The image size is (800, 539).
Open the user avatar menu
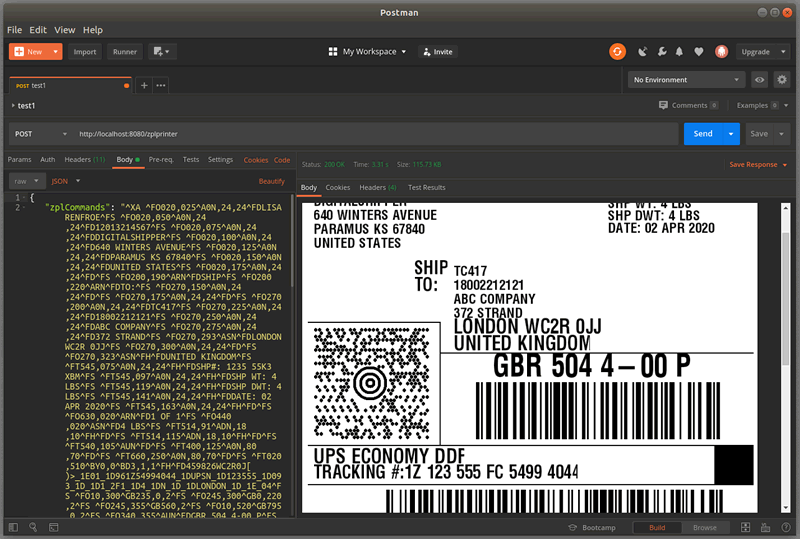pos(722,51)
